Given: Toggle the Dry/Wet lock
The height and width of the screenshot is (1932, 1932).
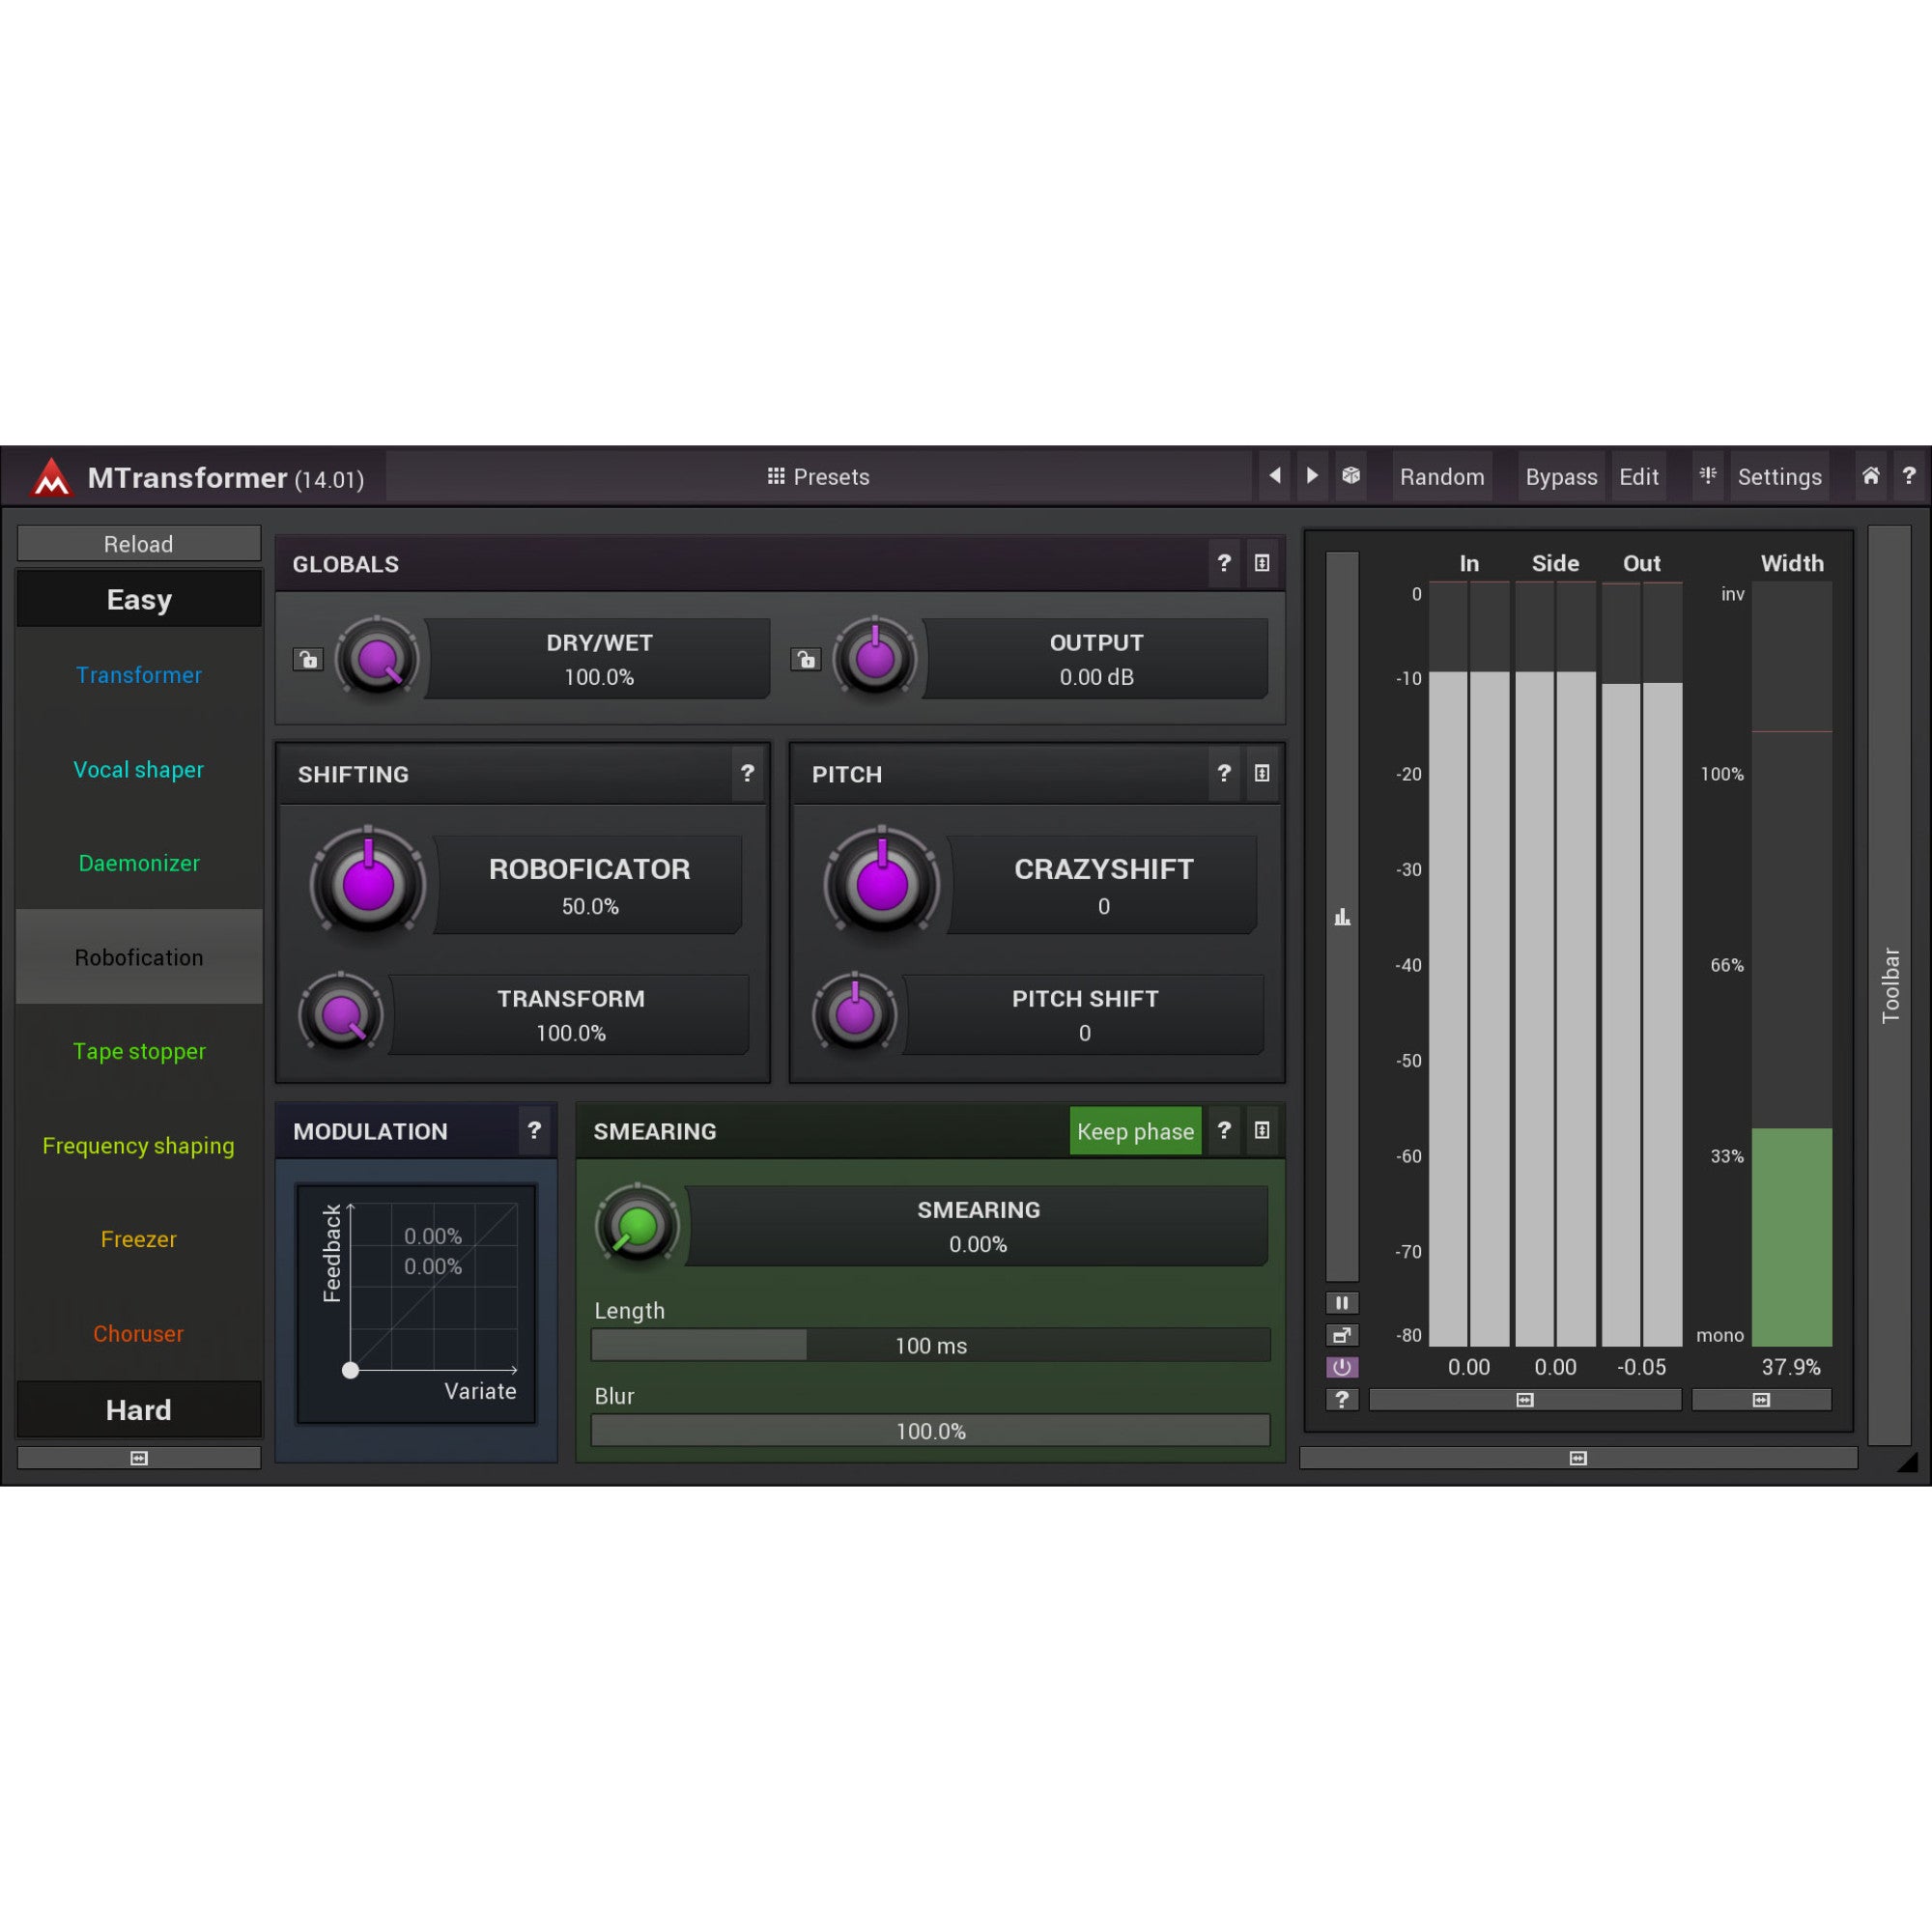Looking at the screenshot, I should [x=308, y=659].
